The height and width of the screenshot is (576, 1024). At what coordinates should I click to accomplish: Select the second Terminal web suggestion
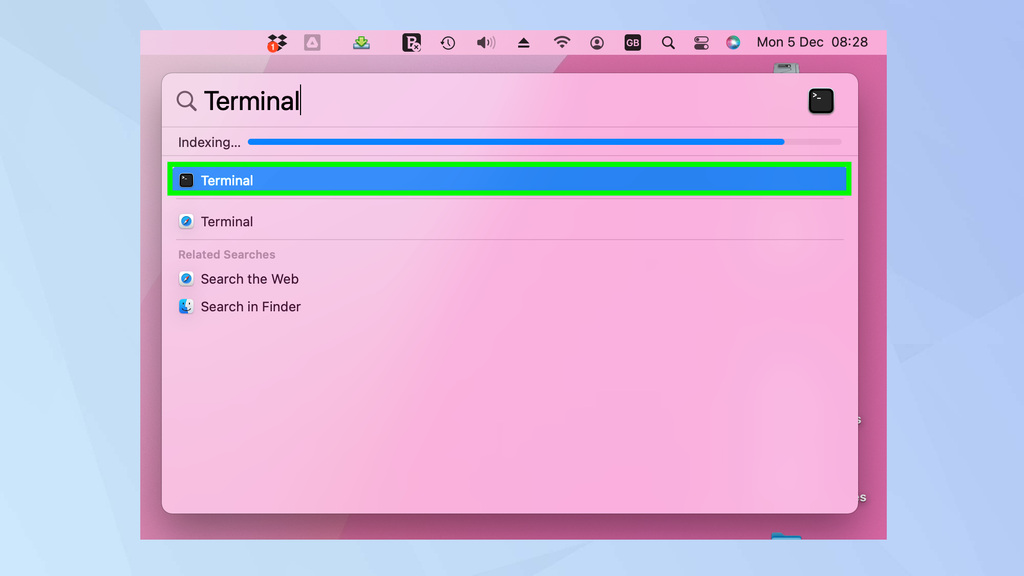pyautogui.click(x=227, y=221)
